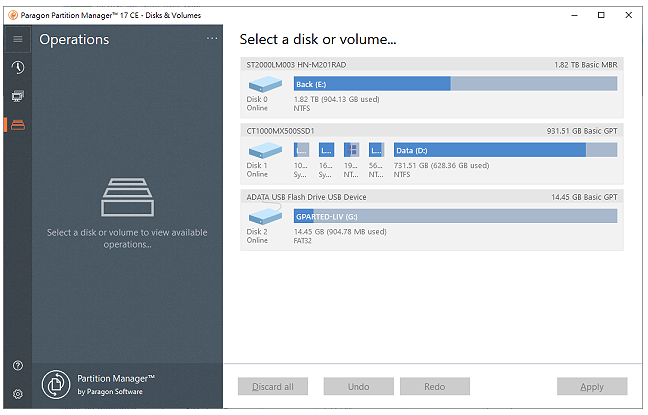Click the 931.51 GB Basic GPT label
This screenshot has height=415, width=648.
pos(582,131)
